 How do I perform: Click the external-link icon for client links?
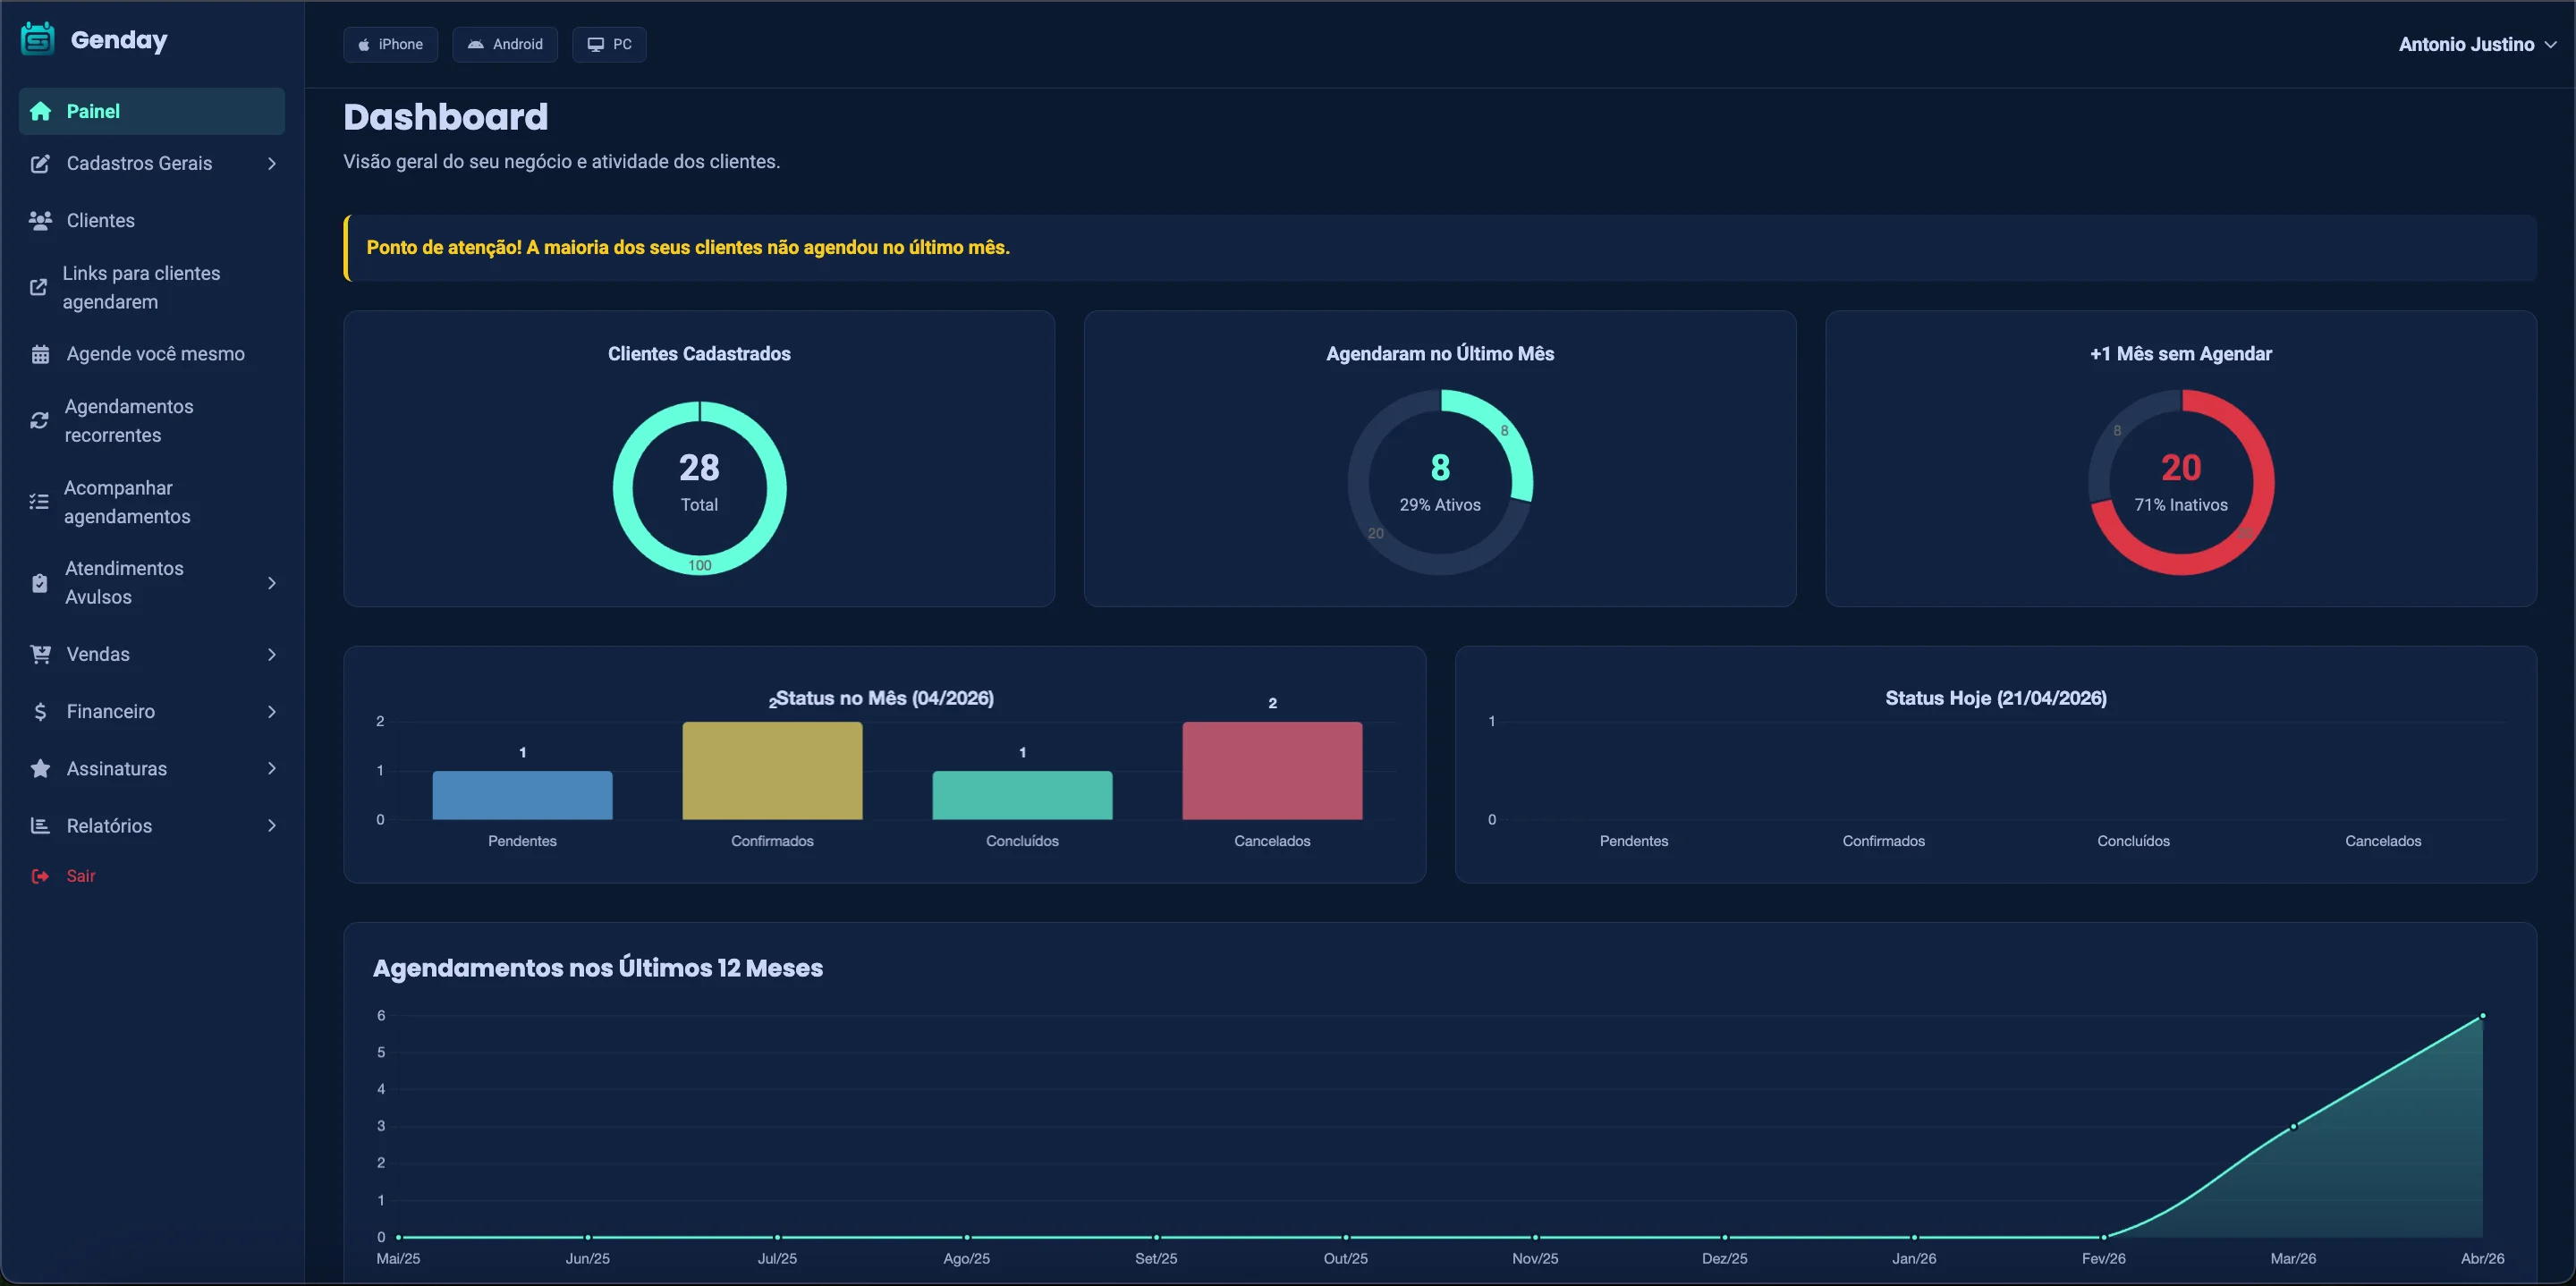click(38, 287)
